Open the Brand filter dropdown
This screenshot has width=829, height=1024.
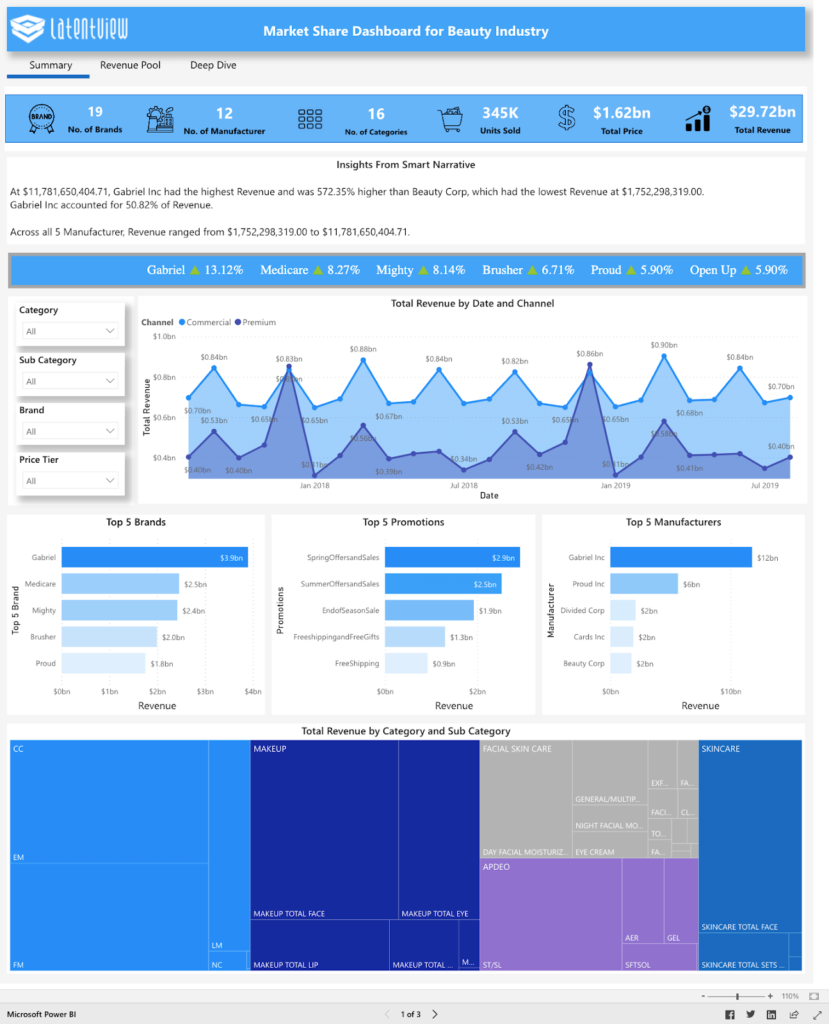(70, 431)
